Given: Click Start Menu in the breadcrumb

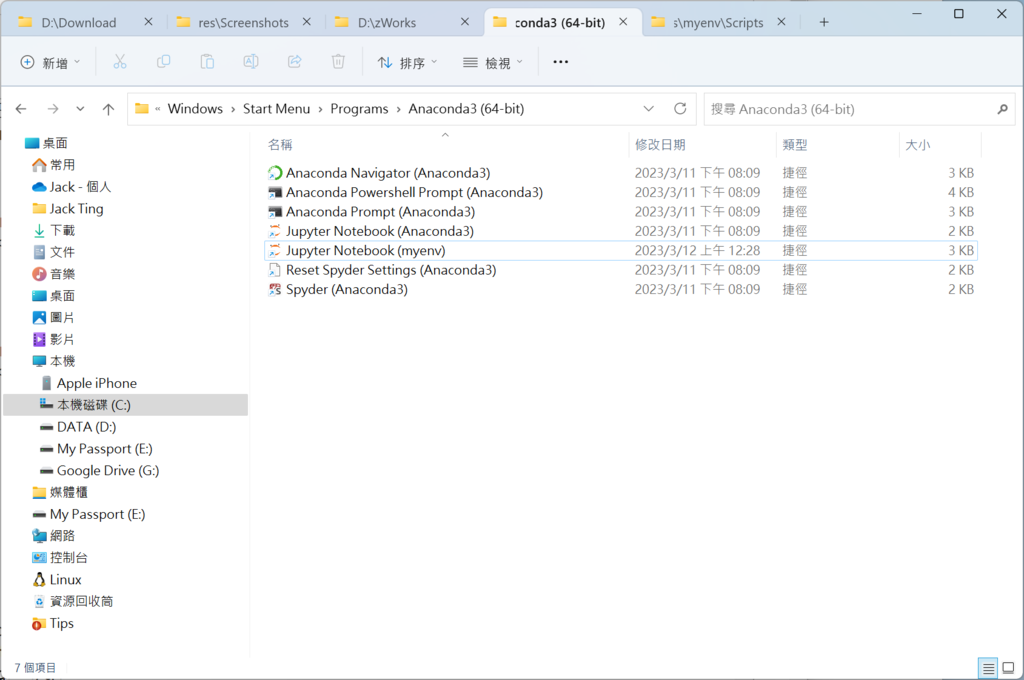Looking at the screenshot, I should coord(276,109).
